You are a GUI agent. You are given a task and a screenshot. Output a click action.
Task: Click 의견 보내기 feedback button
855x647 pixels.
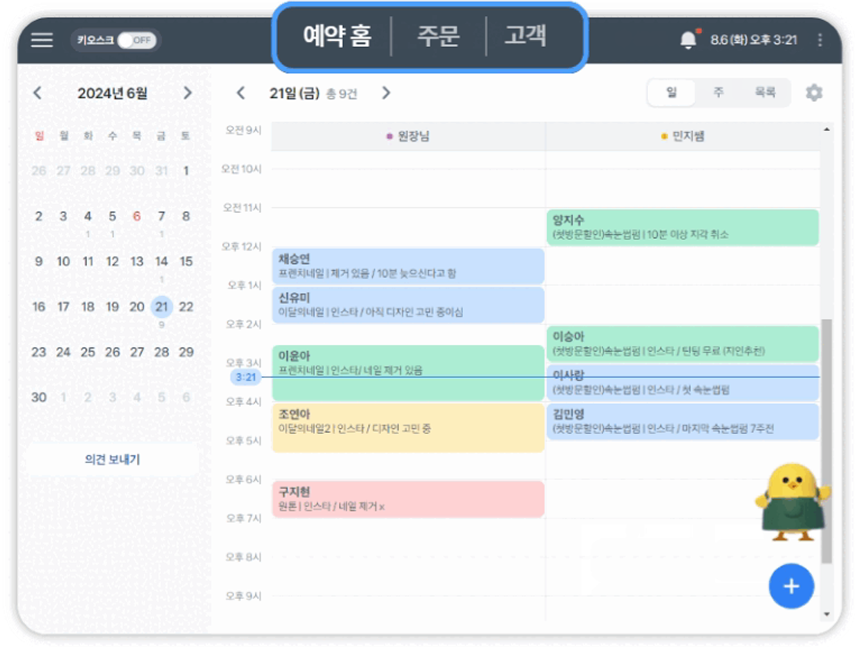click(x=112, y=459)
